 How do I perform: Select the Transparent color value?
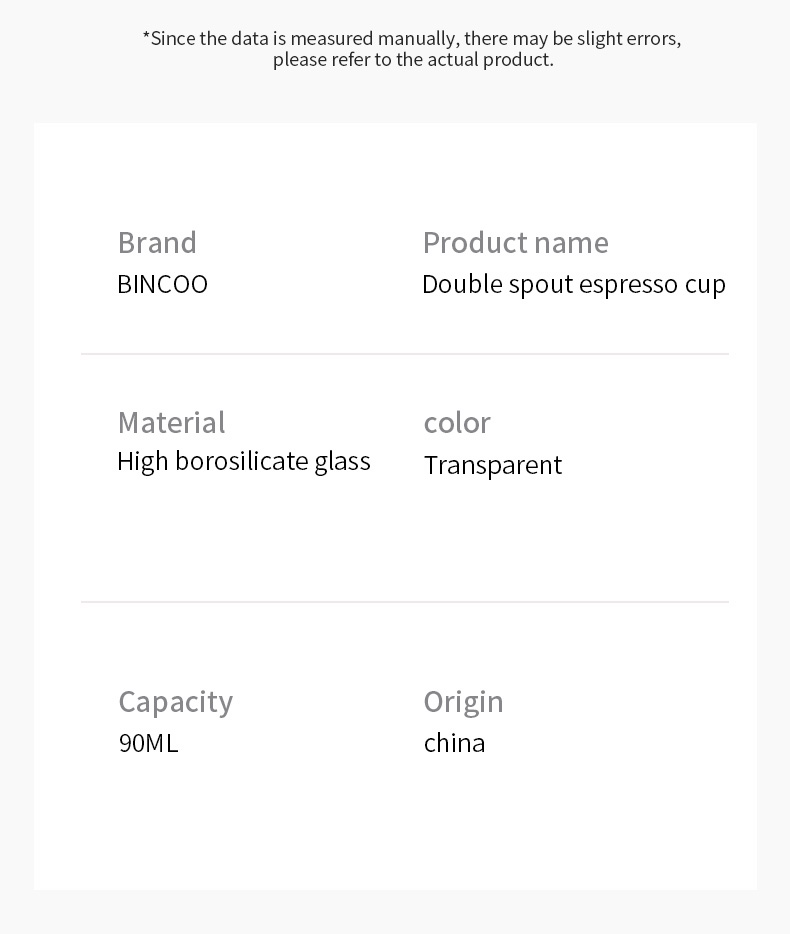[493, 466]
